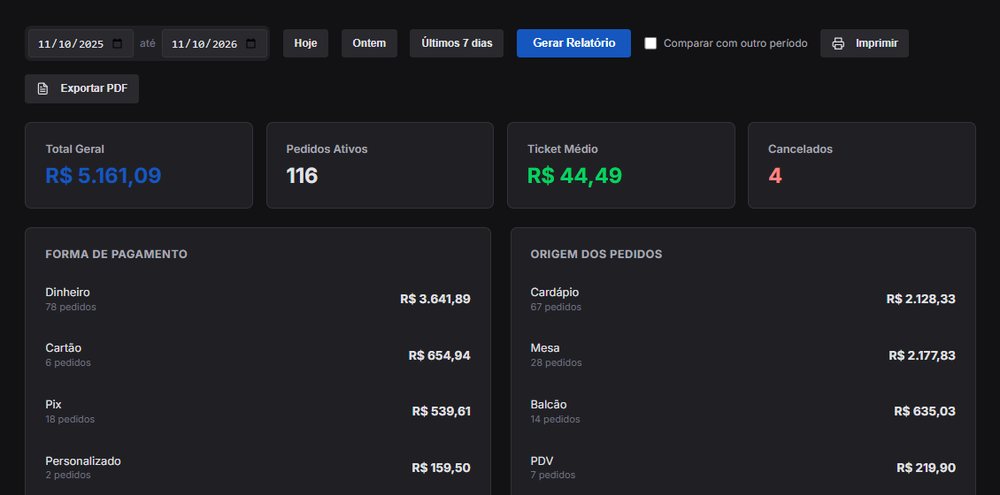Enable Comparar com outro período checkbox
1000x495 pixels.
pyautogui.click(x=650, y=43)
